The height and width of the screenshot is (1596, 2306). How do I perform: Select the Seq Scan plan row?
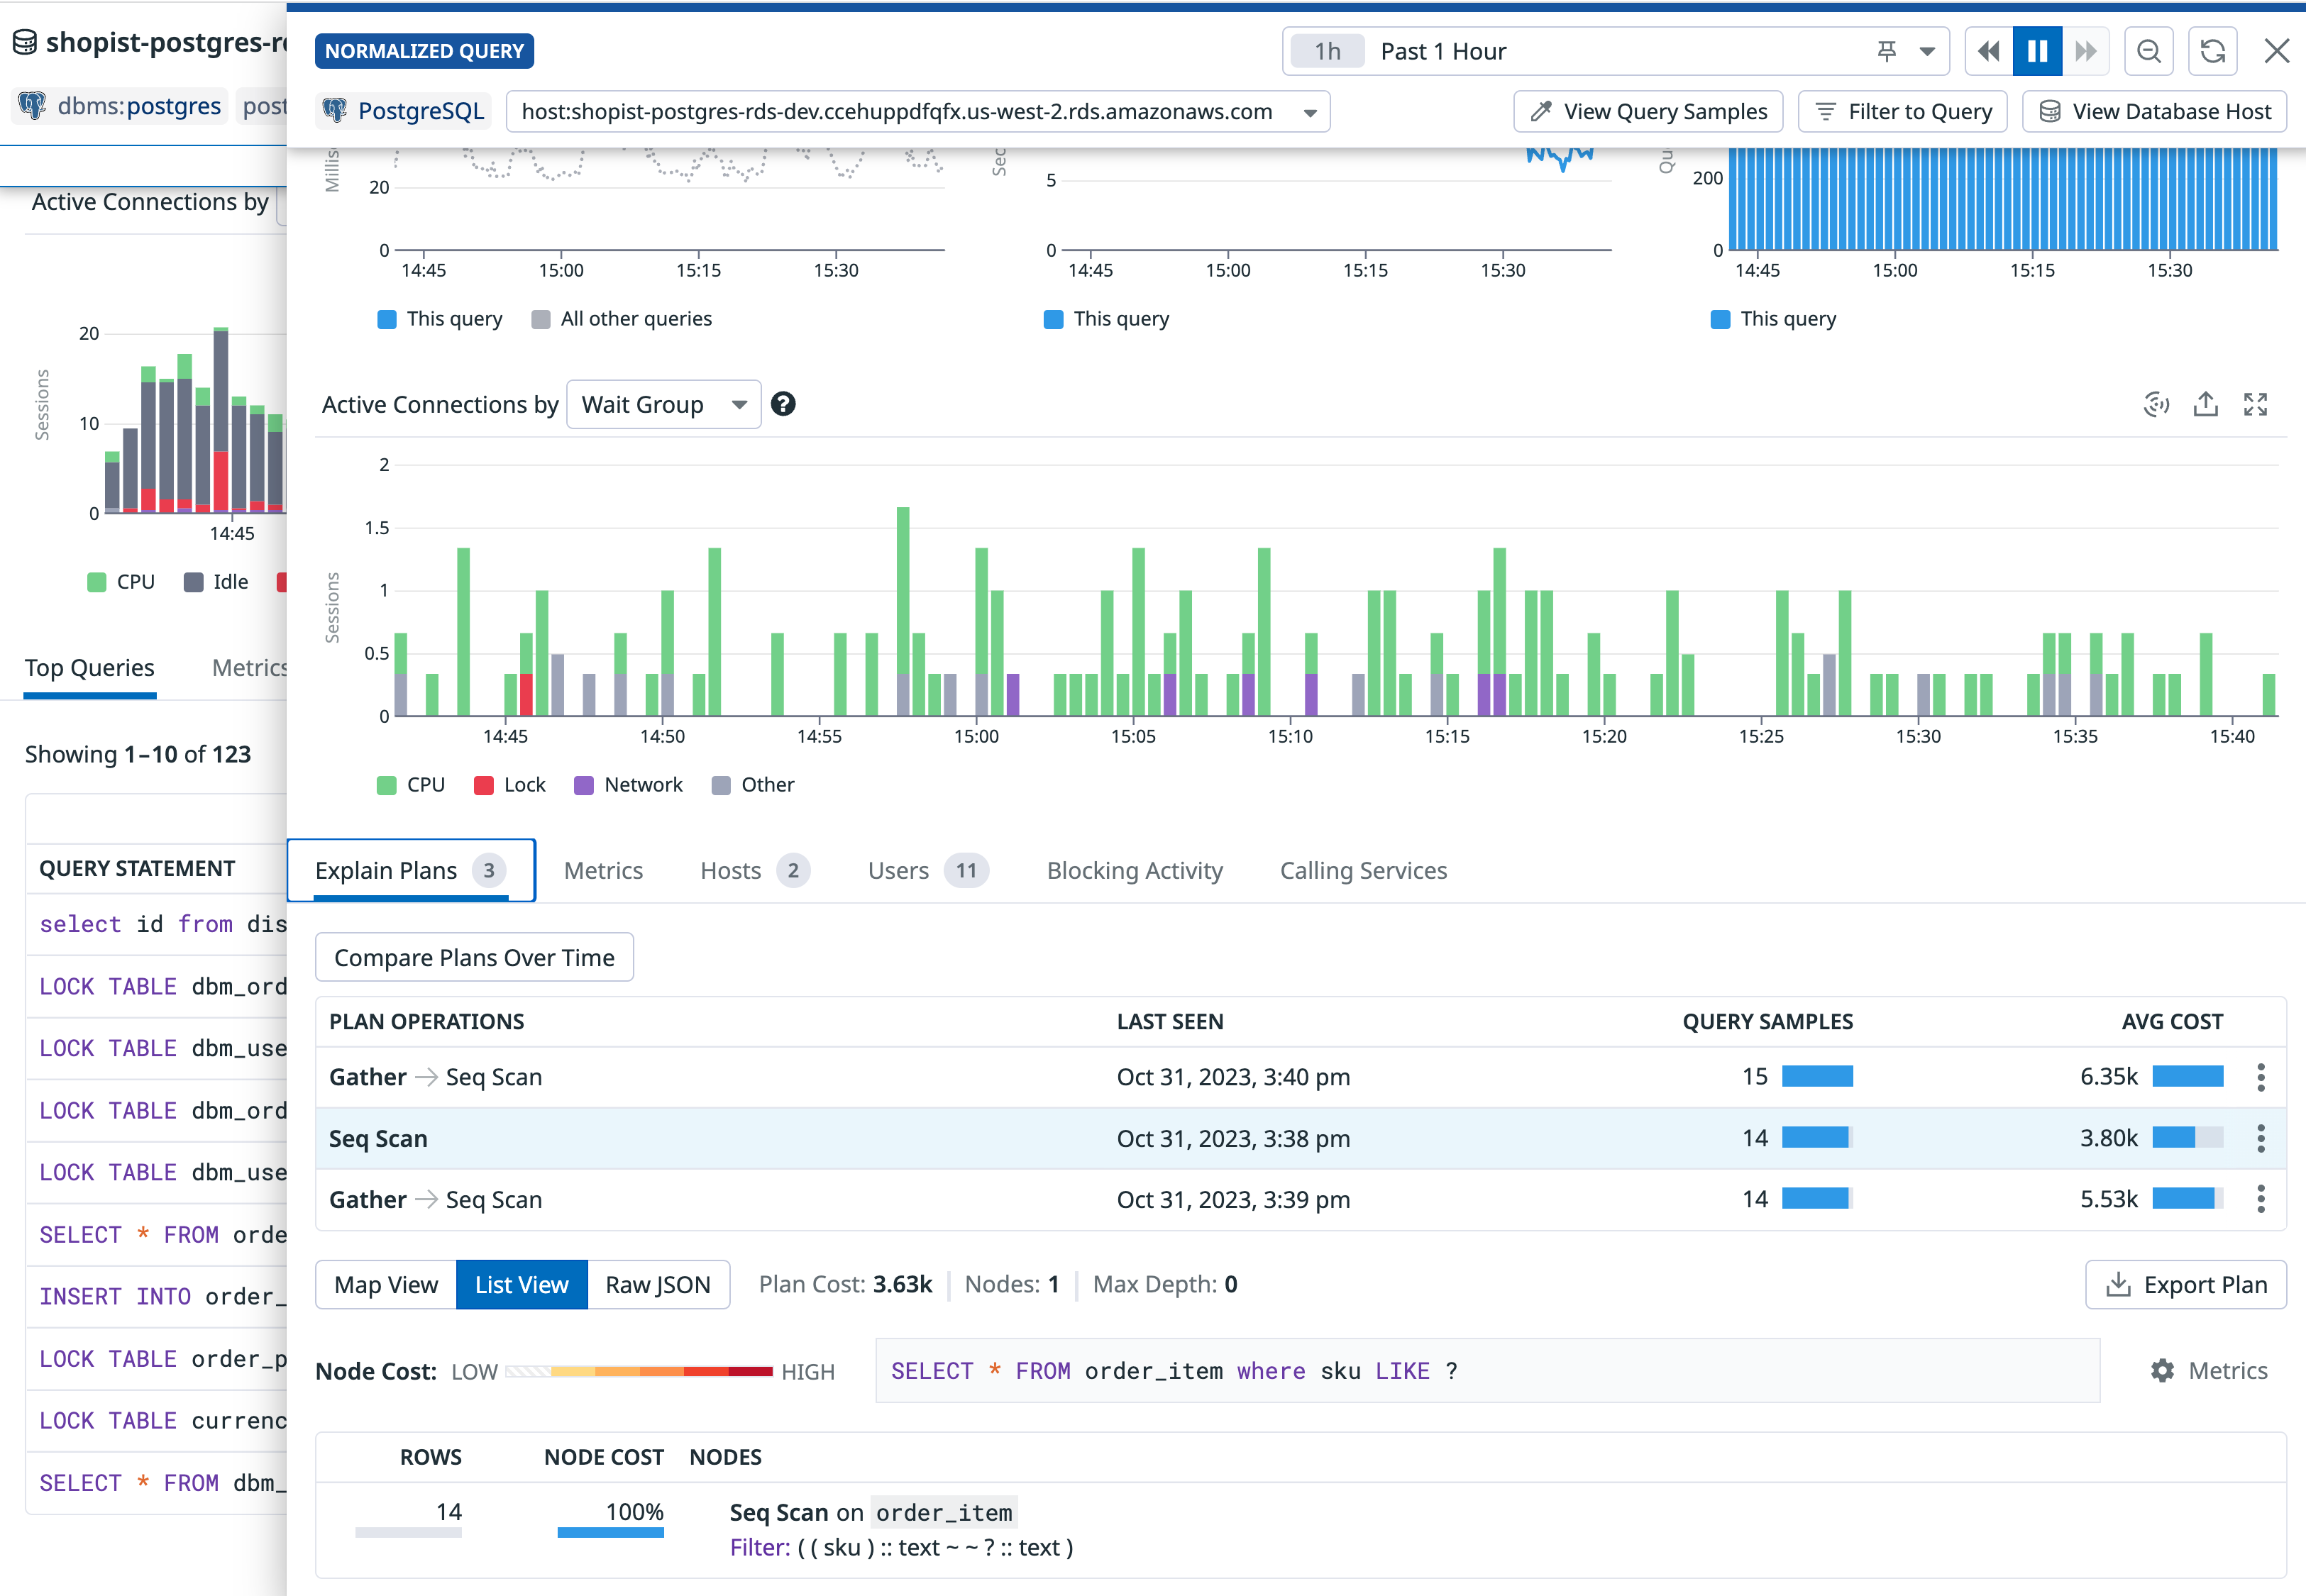[x=1300, y=1138]
